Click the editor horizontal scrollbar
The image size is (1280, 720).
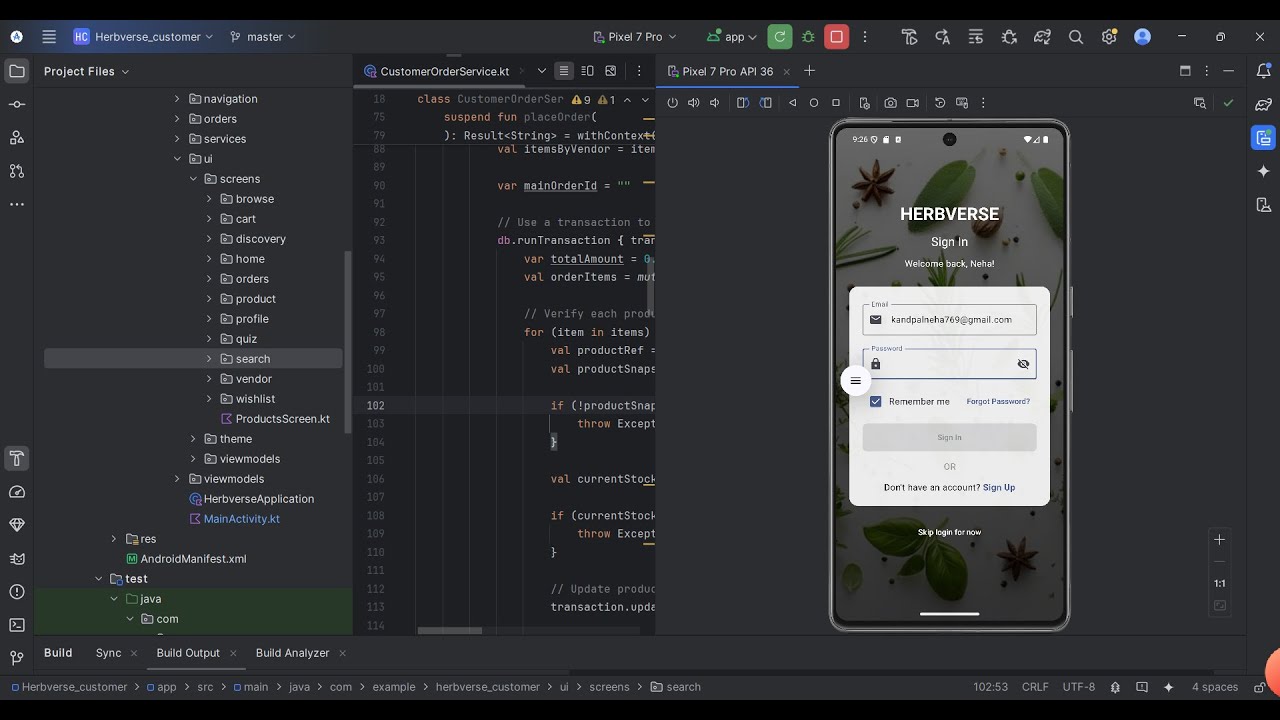coord(449,631)
